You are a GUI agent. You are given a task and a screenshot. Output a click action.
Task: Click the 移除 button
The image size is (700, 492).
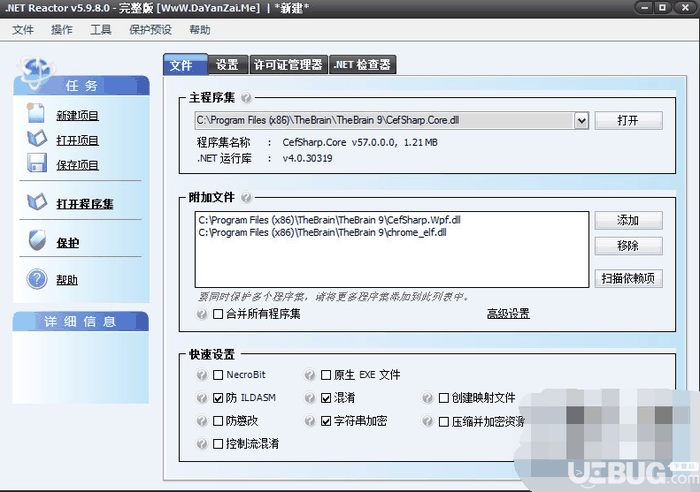click(x=628, y=246)
